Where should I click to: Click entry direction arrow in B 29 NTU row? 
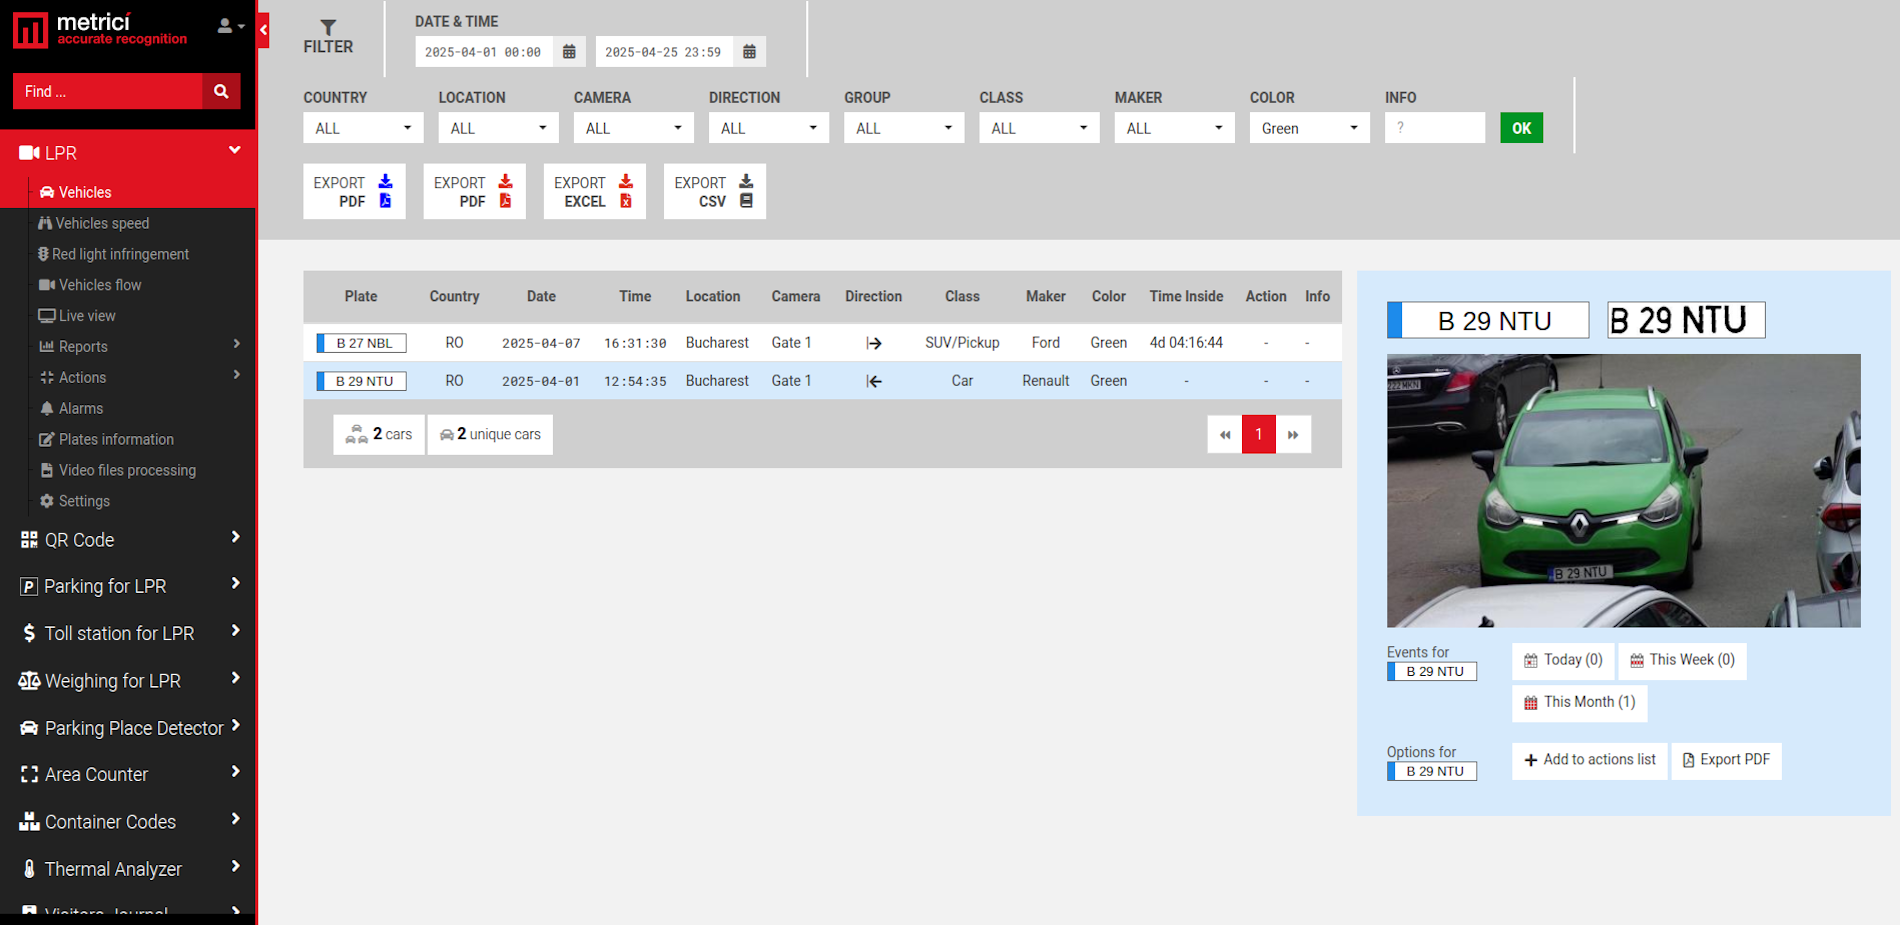click(x=874, y=381)
